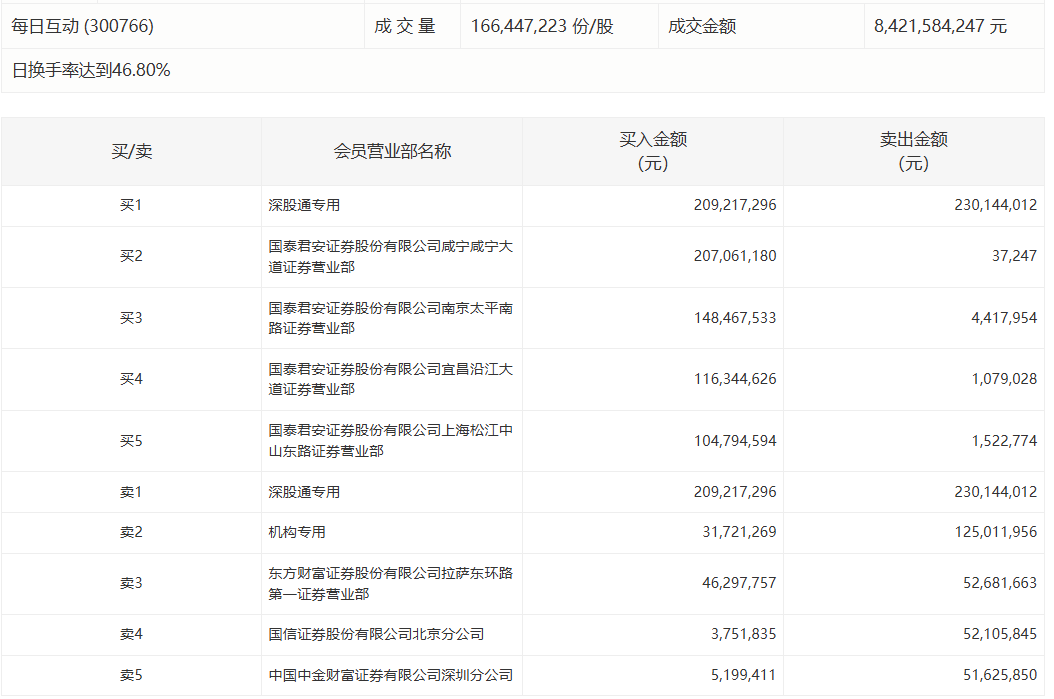
Task: Click the 卖出金额 column header
Action: tap(913, 151)
